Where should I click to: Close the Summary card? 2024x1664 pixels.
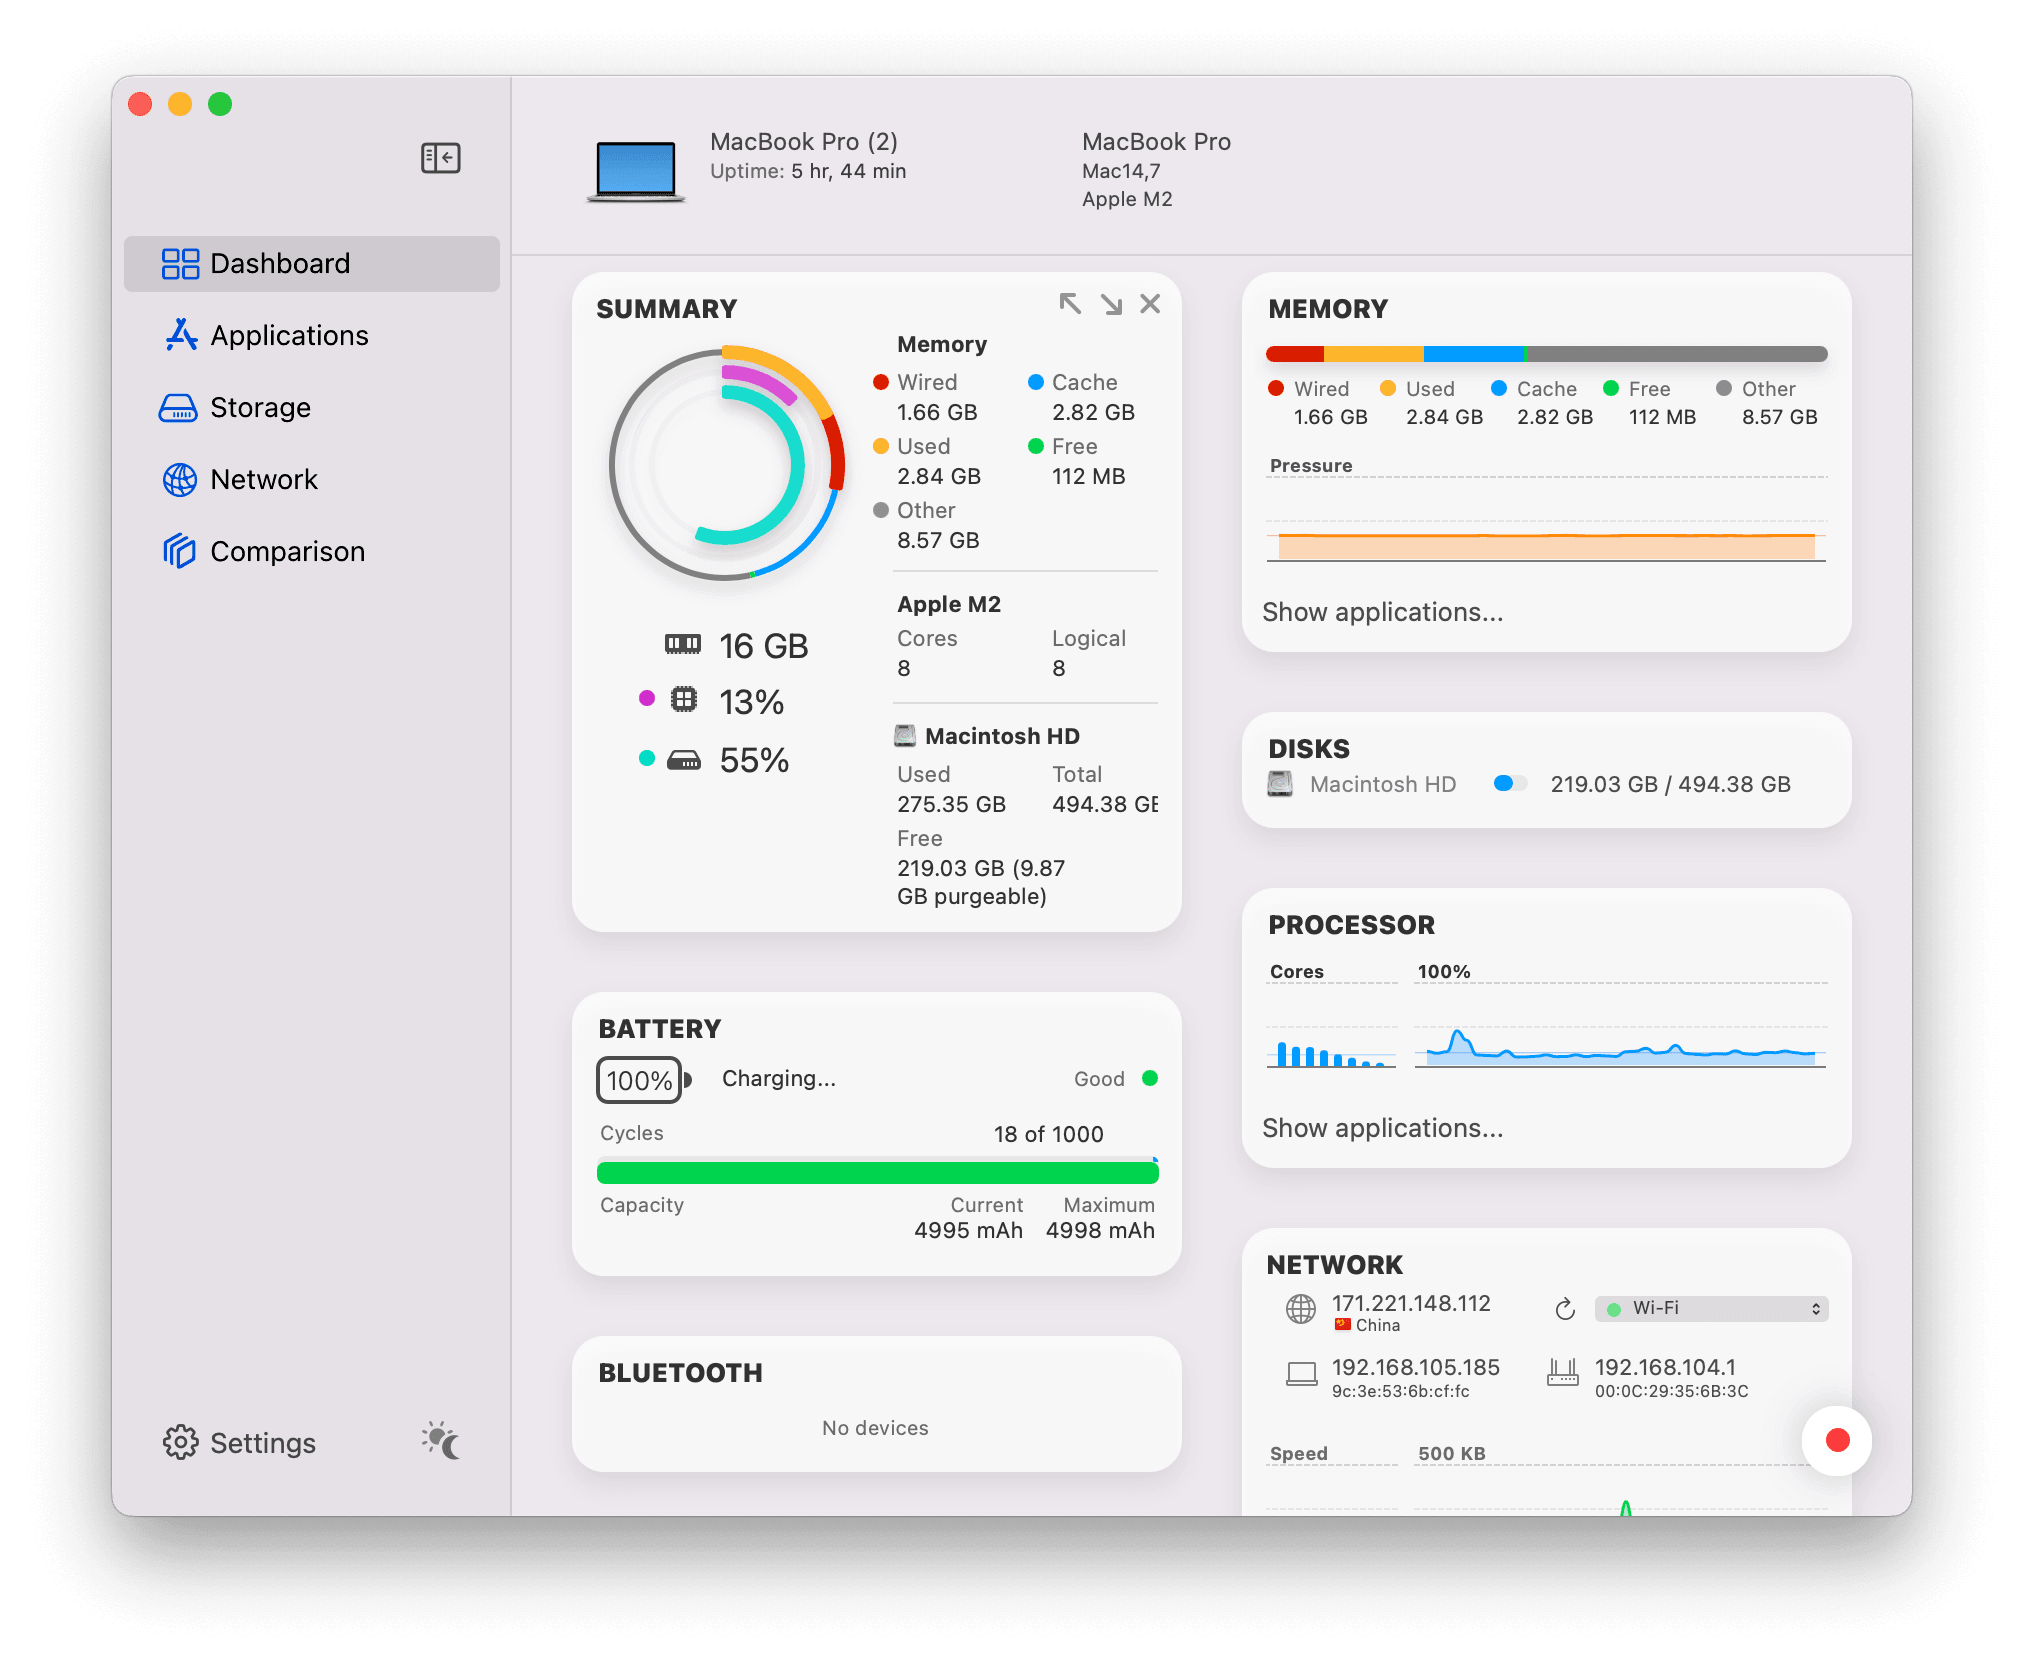pos(1150,304)
